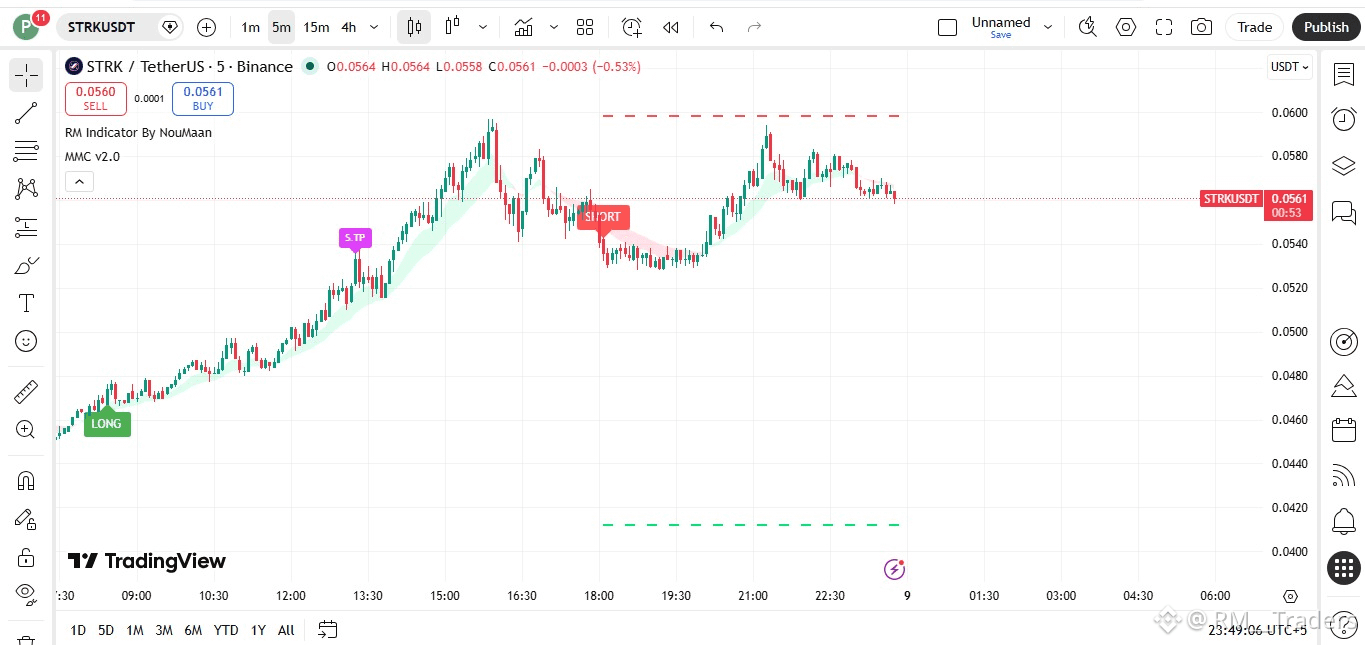The height and width of the screenshot is (645, 1365).
Task: Undo the last chart action
Action: coord(716,27)
